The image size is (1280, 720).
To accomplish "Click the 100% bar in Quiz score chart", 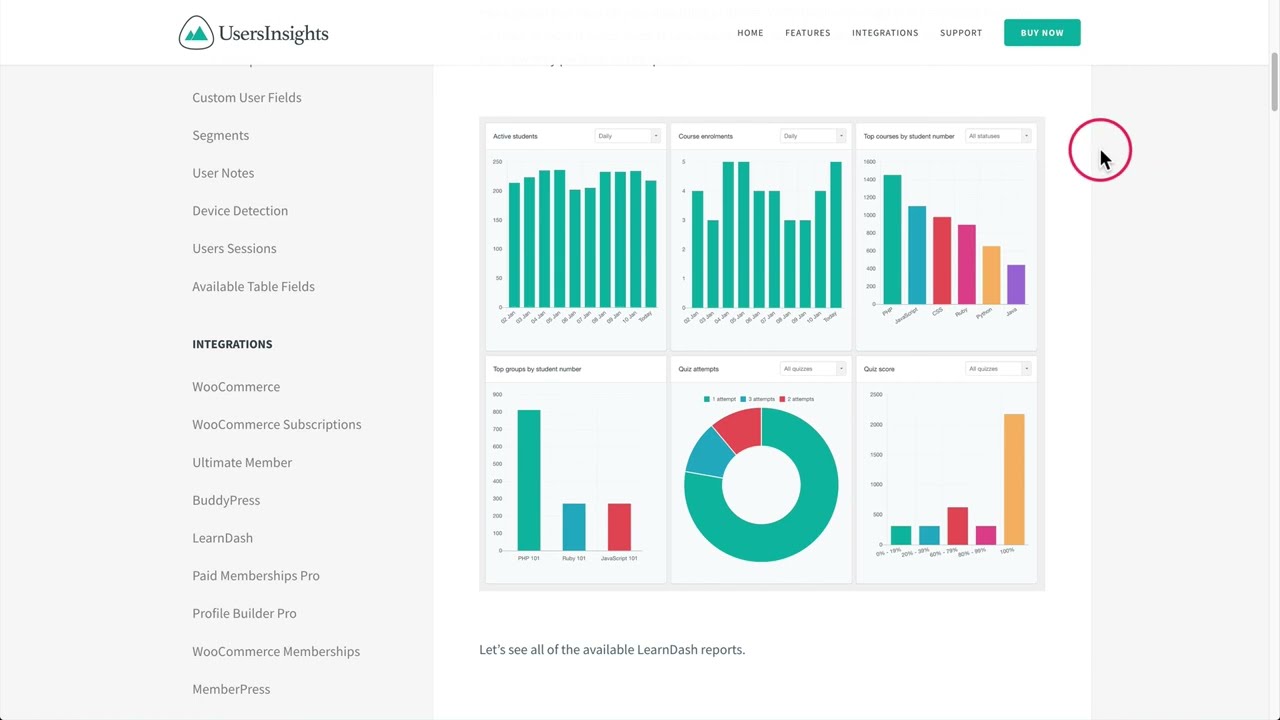I will coord(1014,479).
